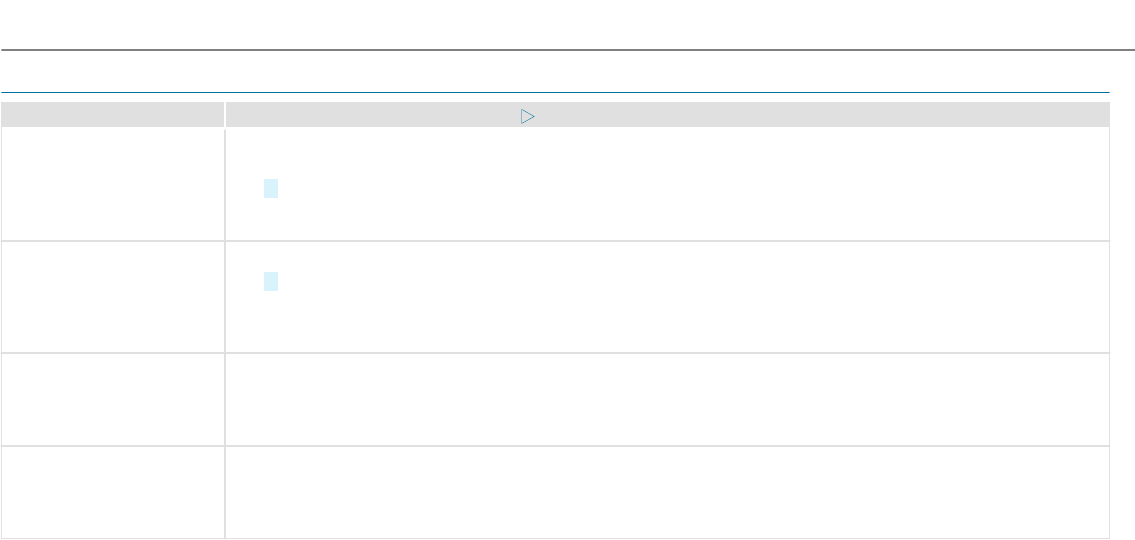Click the blank area above the gray rule
Image resolution: width=1135 pixels, height=540 pixels.
pos(568,24)
